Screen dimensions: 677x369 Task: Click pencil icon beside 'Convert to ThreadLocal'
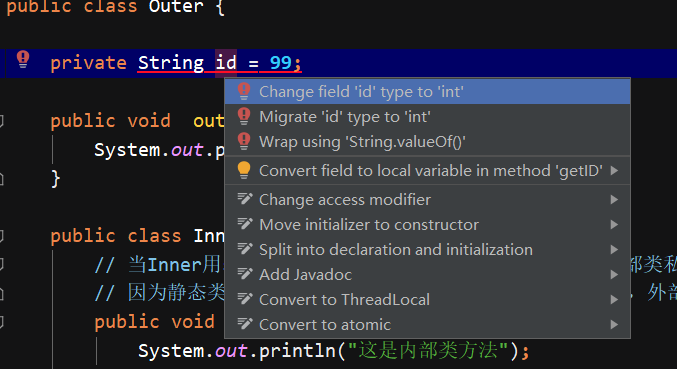(245, 299)
